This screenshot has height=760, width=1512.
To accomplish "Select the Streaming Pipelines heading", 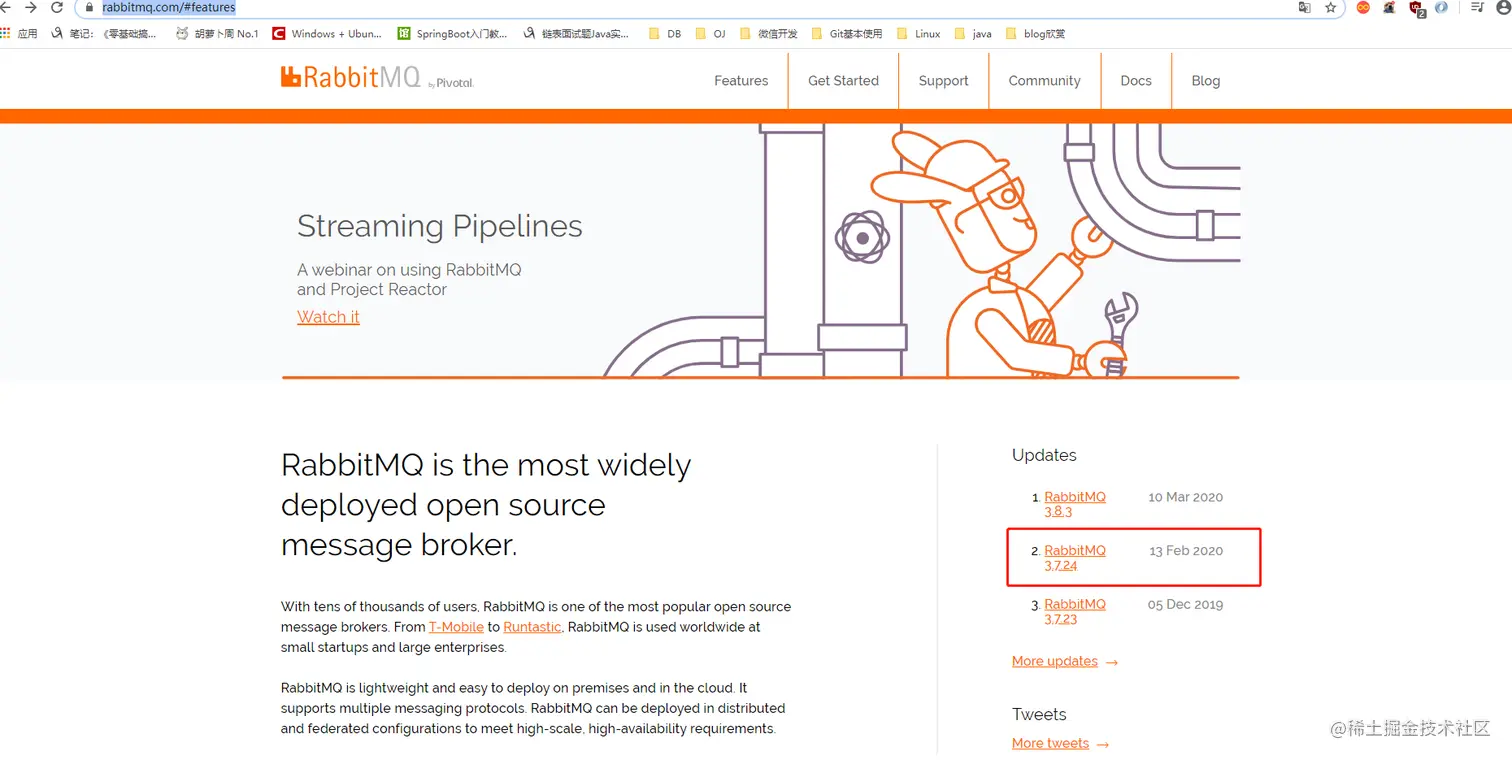I will 440,227.
